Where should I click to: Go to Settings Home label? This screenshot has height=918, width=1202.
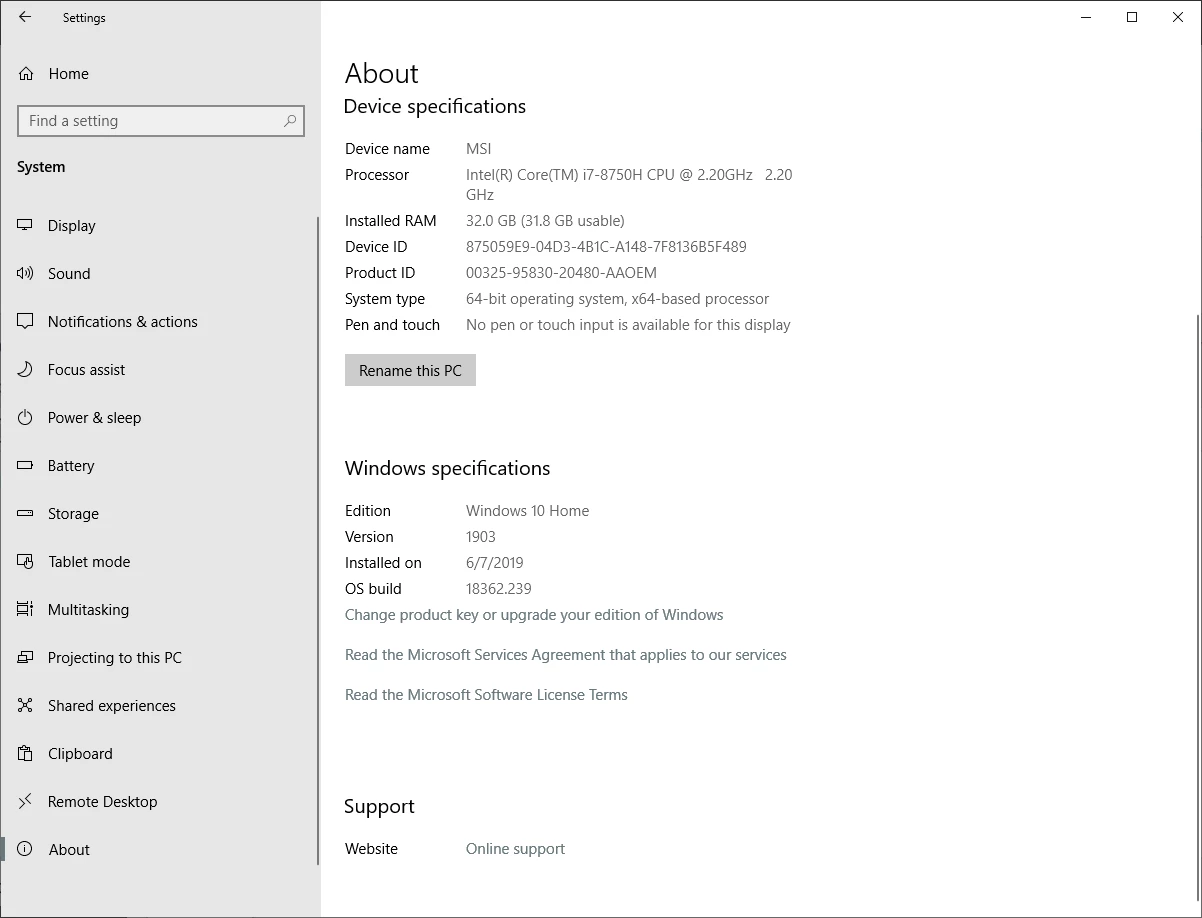point(68,74)
